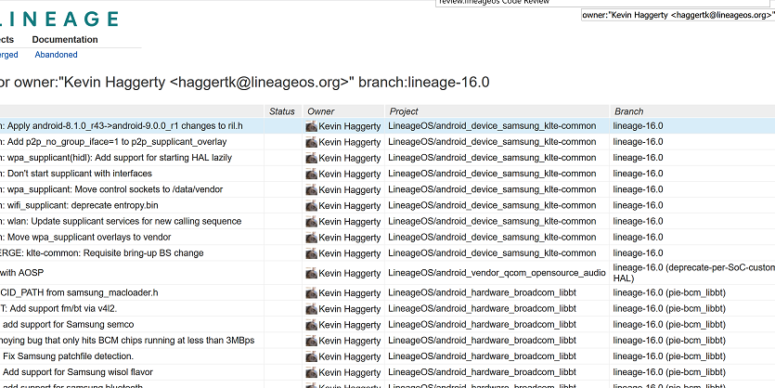Open lineage-16.0 branch link in 'bring-up BS change' row
This screenshot has height=388, width=775.
coord(638,253)
